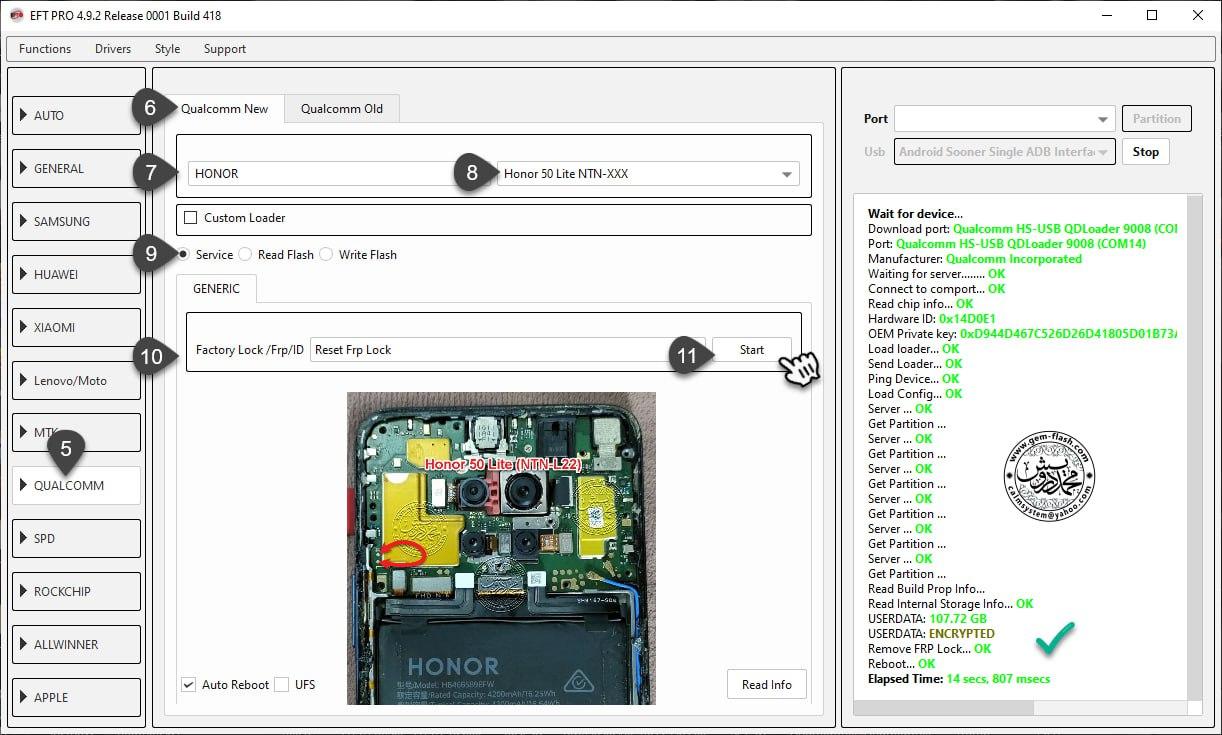The height and width of the screenshot is (735, 1222).
Task: Open the Support menu
Action: pyautogui.click(x=225, y=48)
